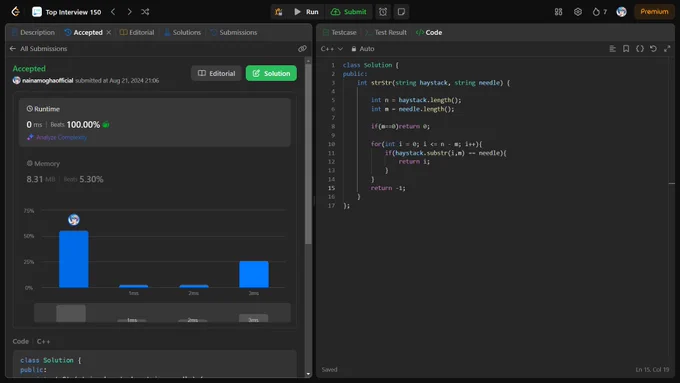The image size is (680, 383).
Task: Expand the editor to fullscreen
Action: tap(667, 49)
